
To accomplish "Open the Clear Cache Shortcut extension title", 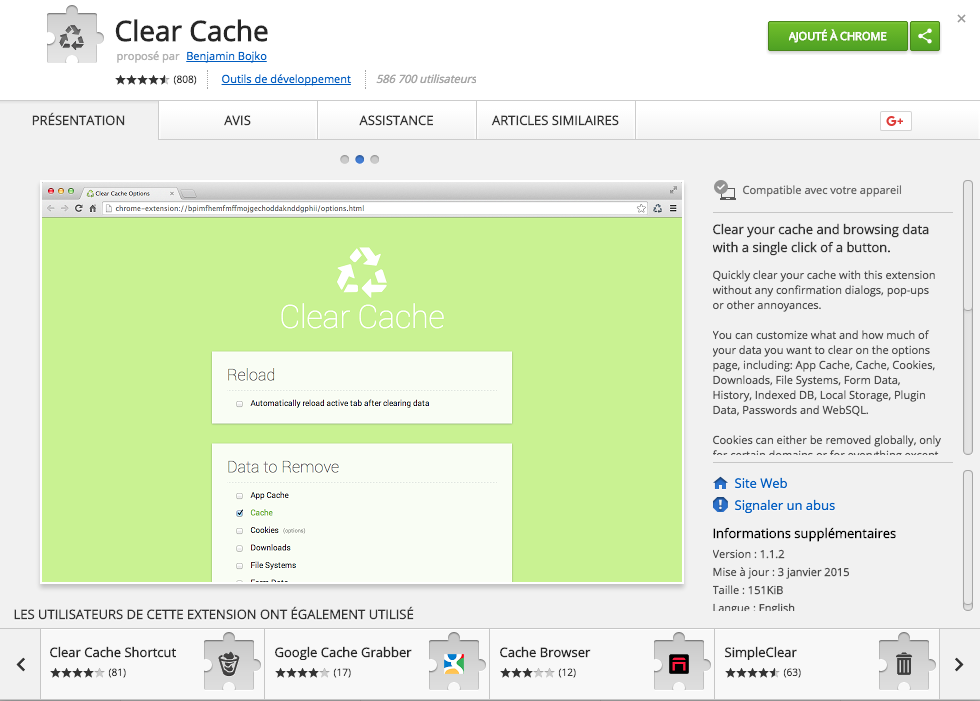I will 112,652.
